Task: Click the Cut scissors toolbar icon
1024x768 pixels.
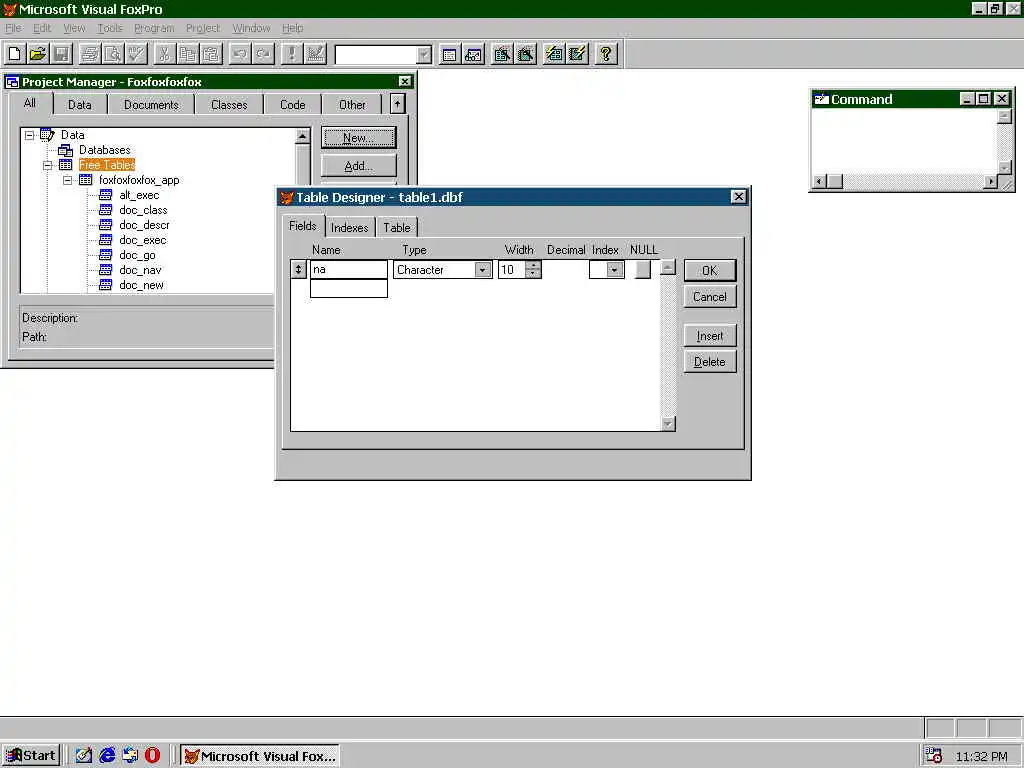Action: [x=165, y=54]
